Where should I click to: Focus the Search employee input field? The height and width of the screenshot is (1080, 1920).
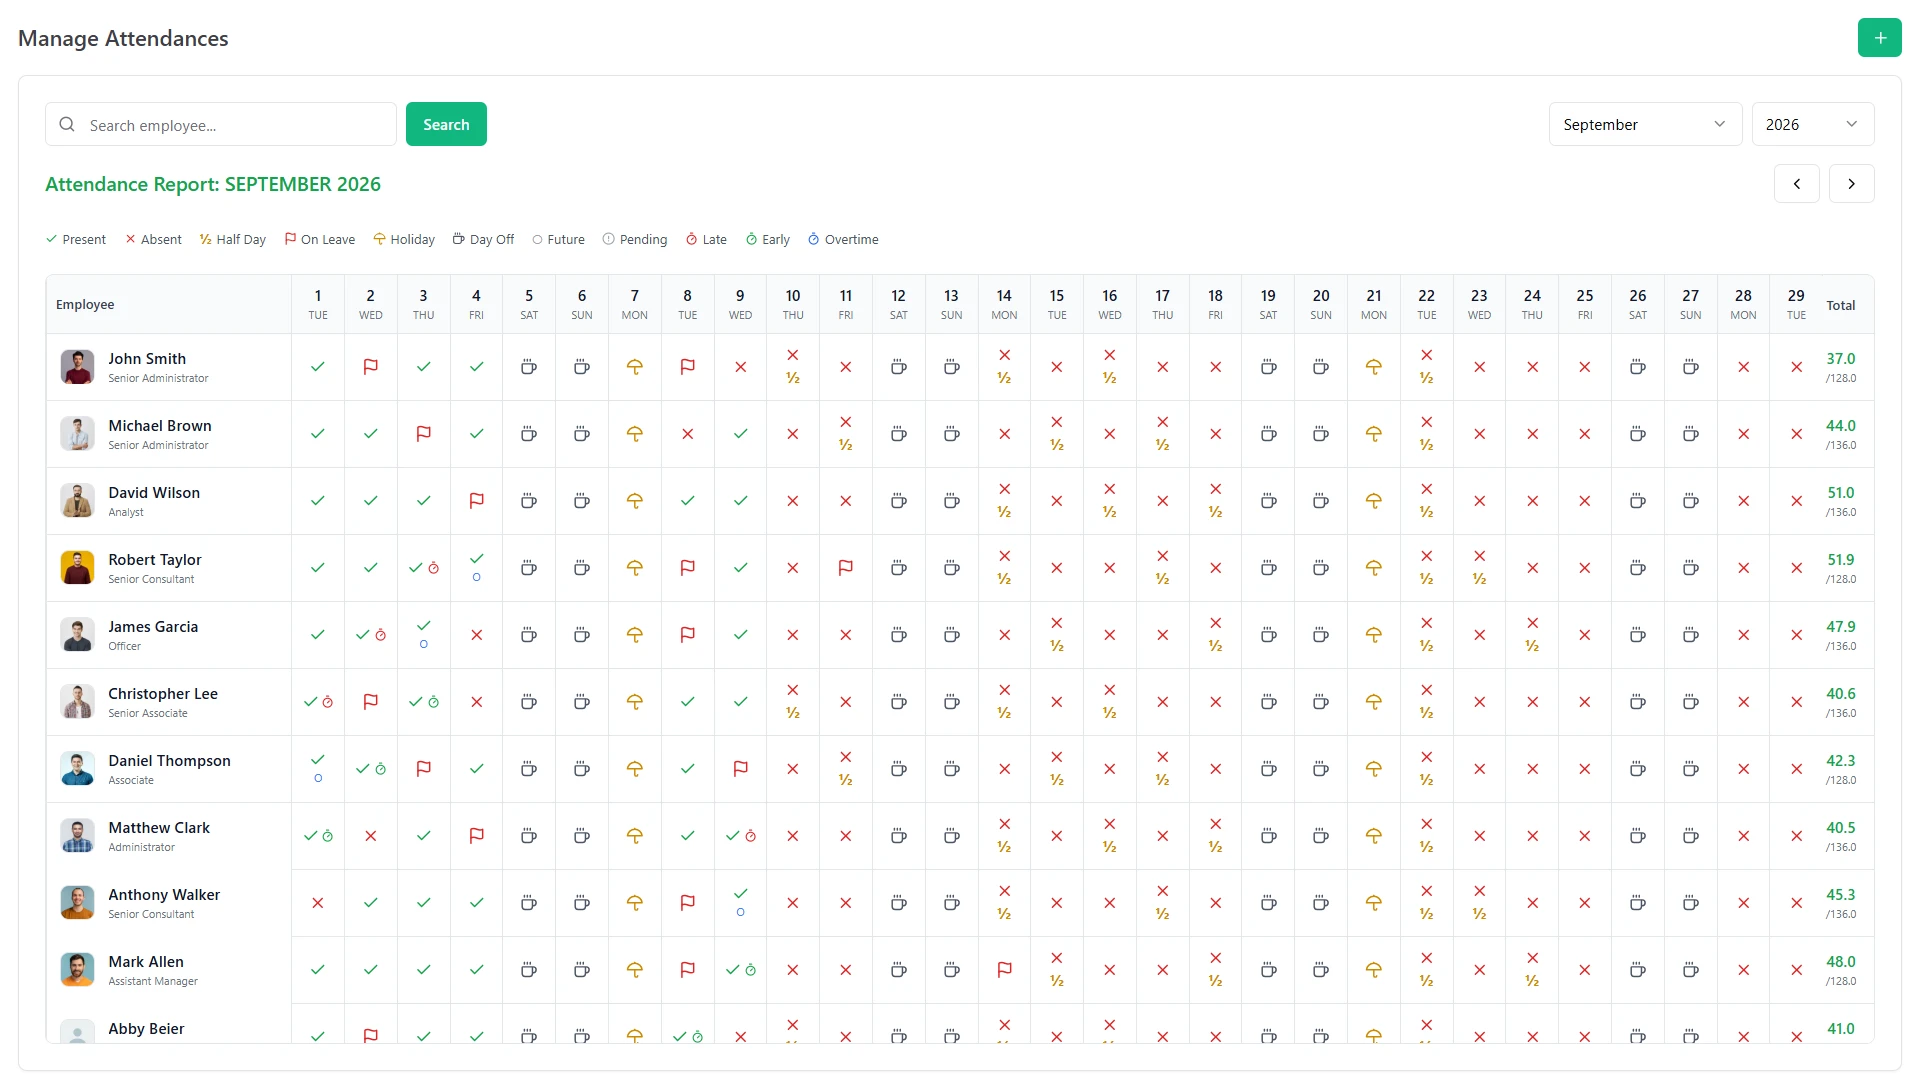coord(221,124)
